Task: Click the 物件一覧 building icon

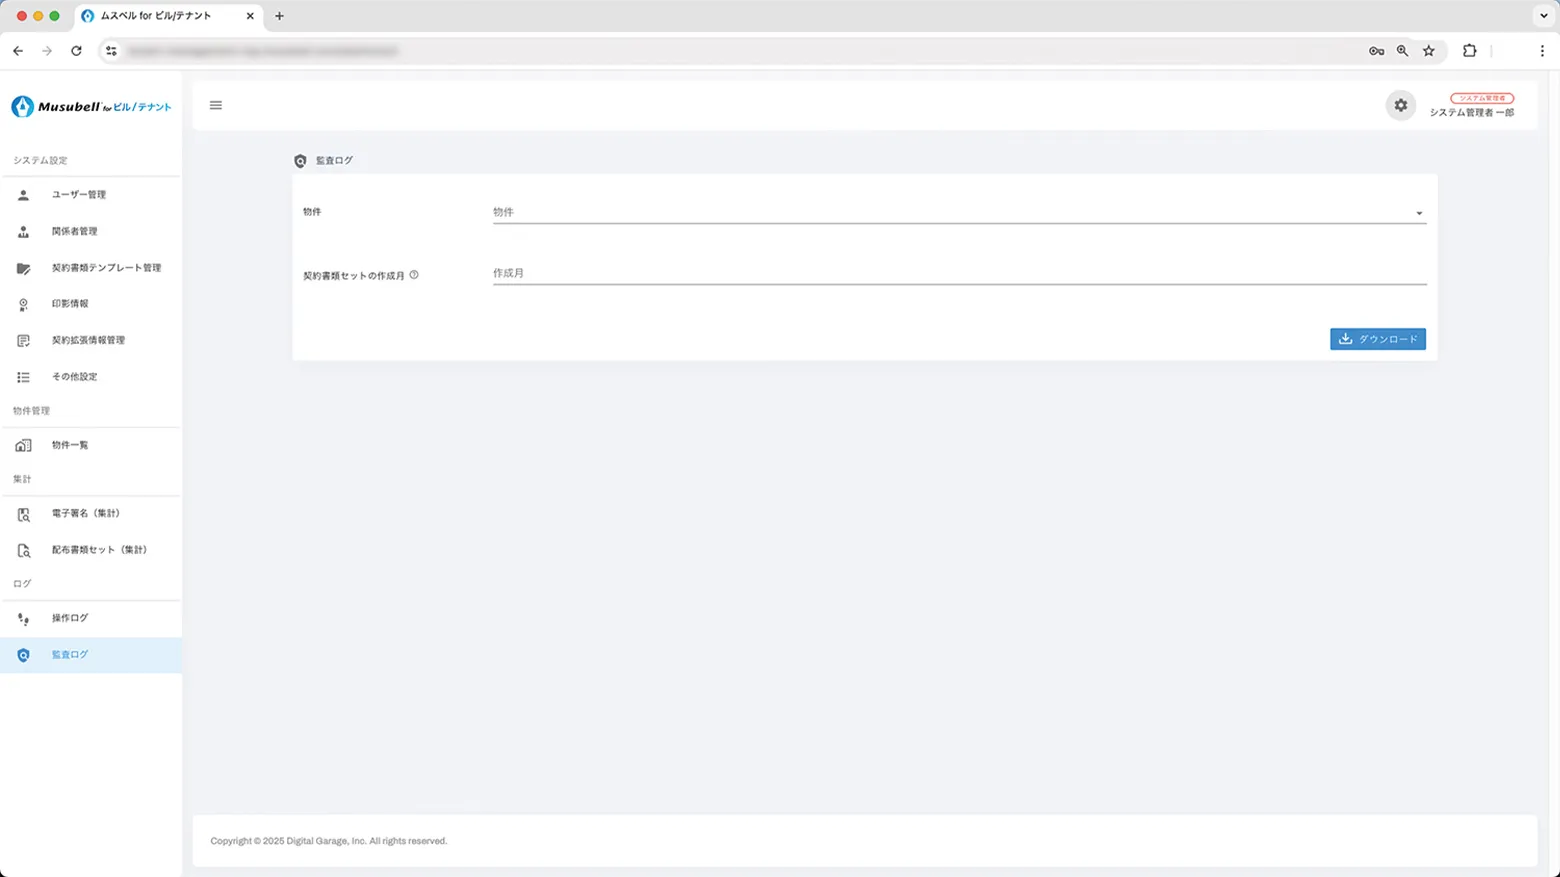Action: coord(23,445)
